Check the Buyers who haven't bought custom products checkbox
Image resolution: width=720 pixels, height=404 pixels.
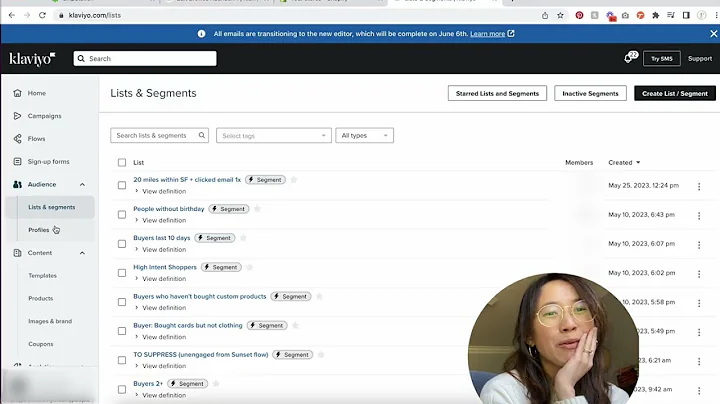(x=122, y=302)
